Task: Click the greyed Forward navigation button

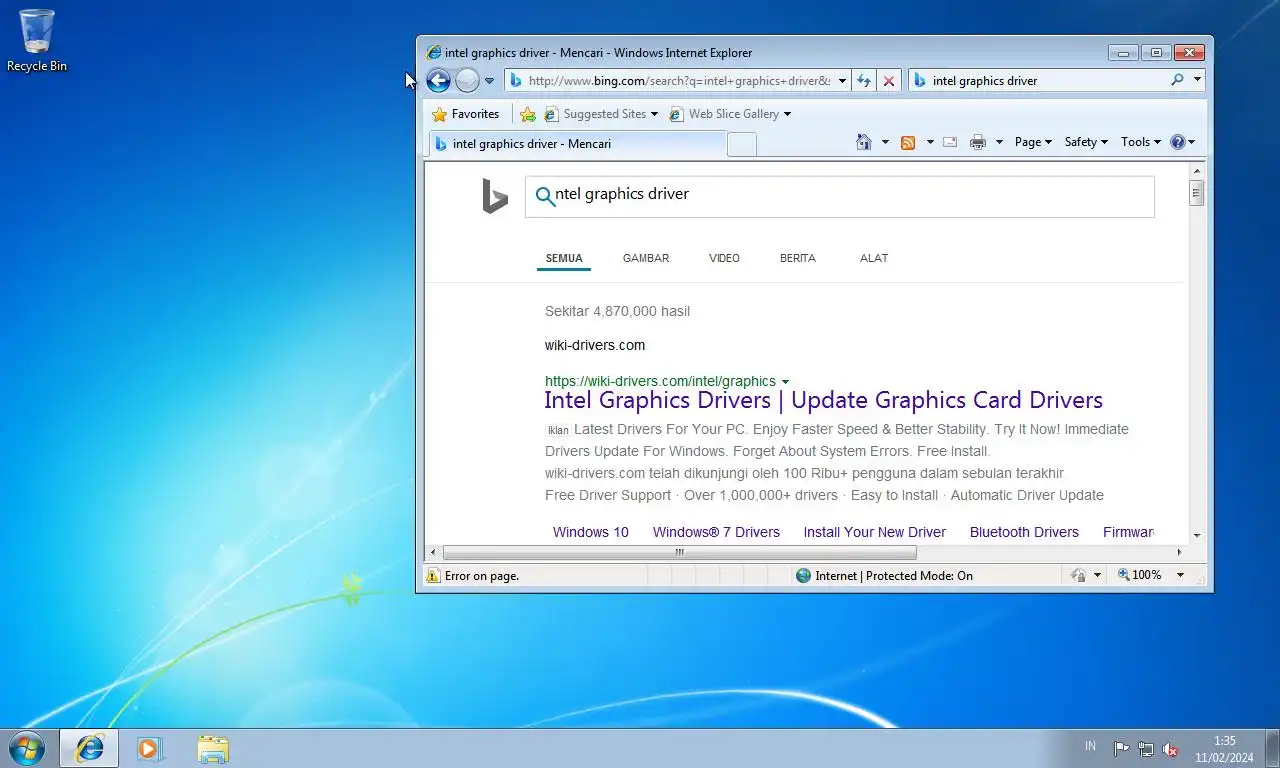Action: [x=467, y=81]
